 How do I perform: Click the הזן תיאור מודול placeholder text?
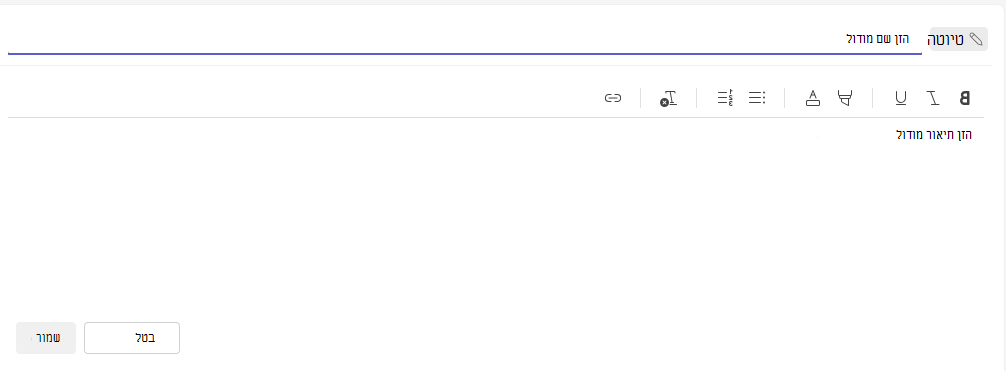[x=934, y=135]
